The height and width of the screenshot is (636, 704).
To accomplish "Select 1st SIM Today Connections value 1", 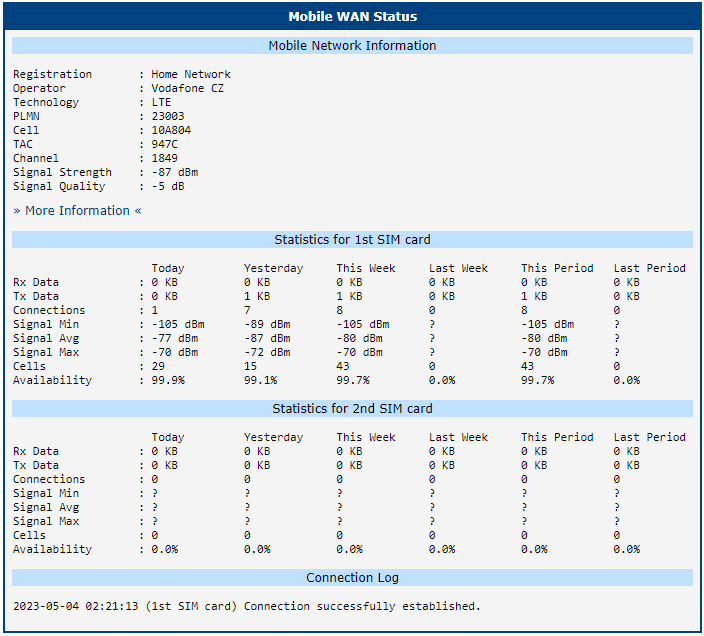I will [x=154, y=310].
